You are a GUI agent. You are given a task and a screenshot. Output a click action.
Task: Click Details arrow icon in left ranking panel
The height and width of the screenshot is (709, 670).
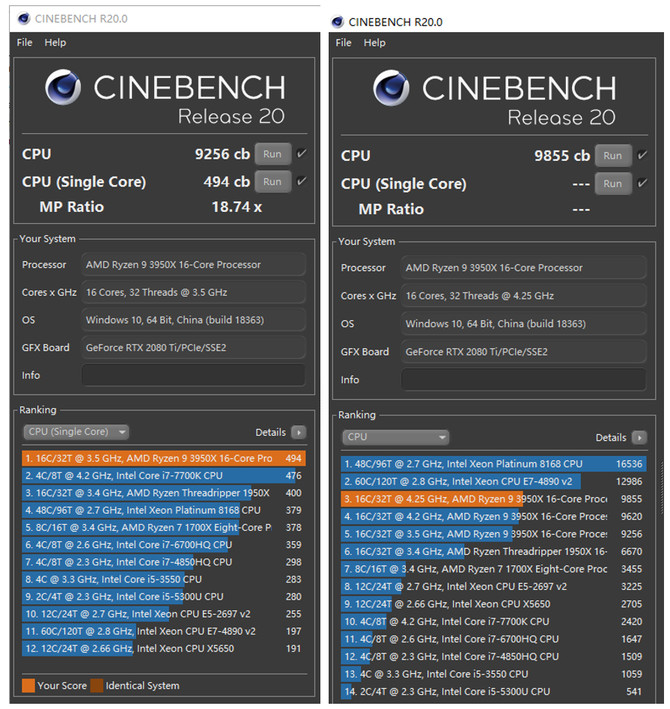(298, 432)
